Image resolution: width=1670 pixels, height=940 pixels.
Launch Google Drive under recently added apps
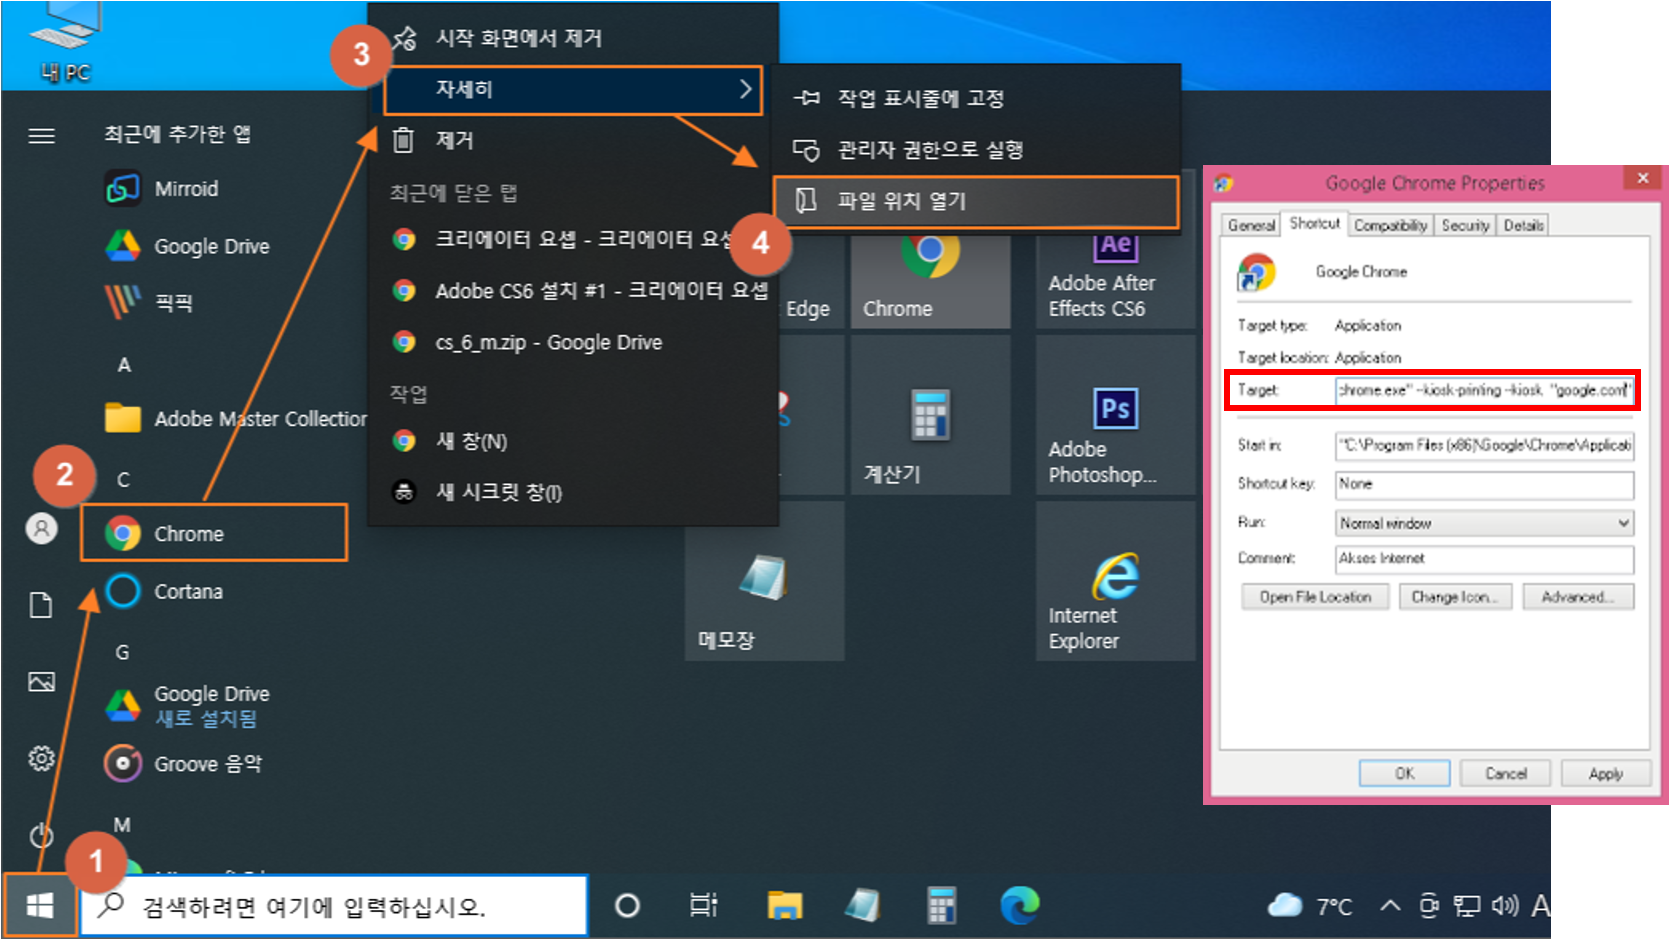(x=187, y=246)
